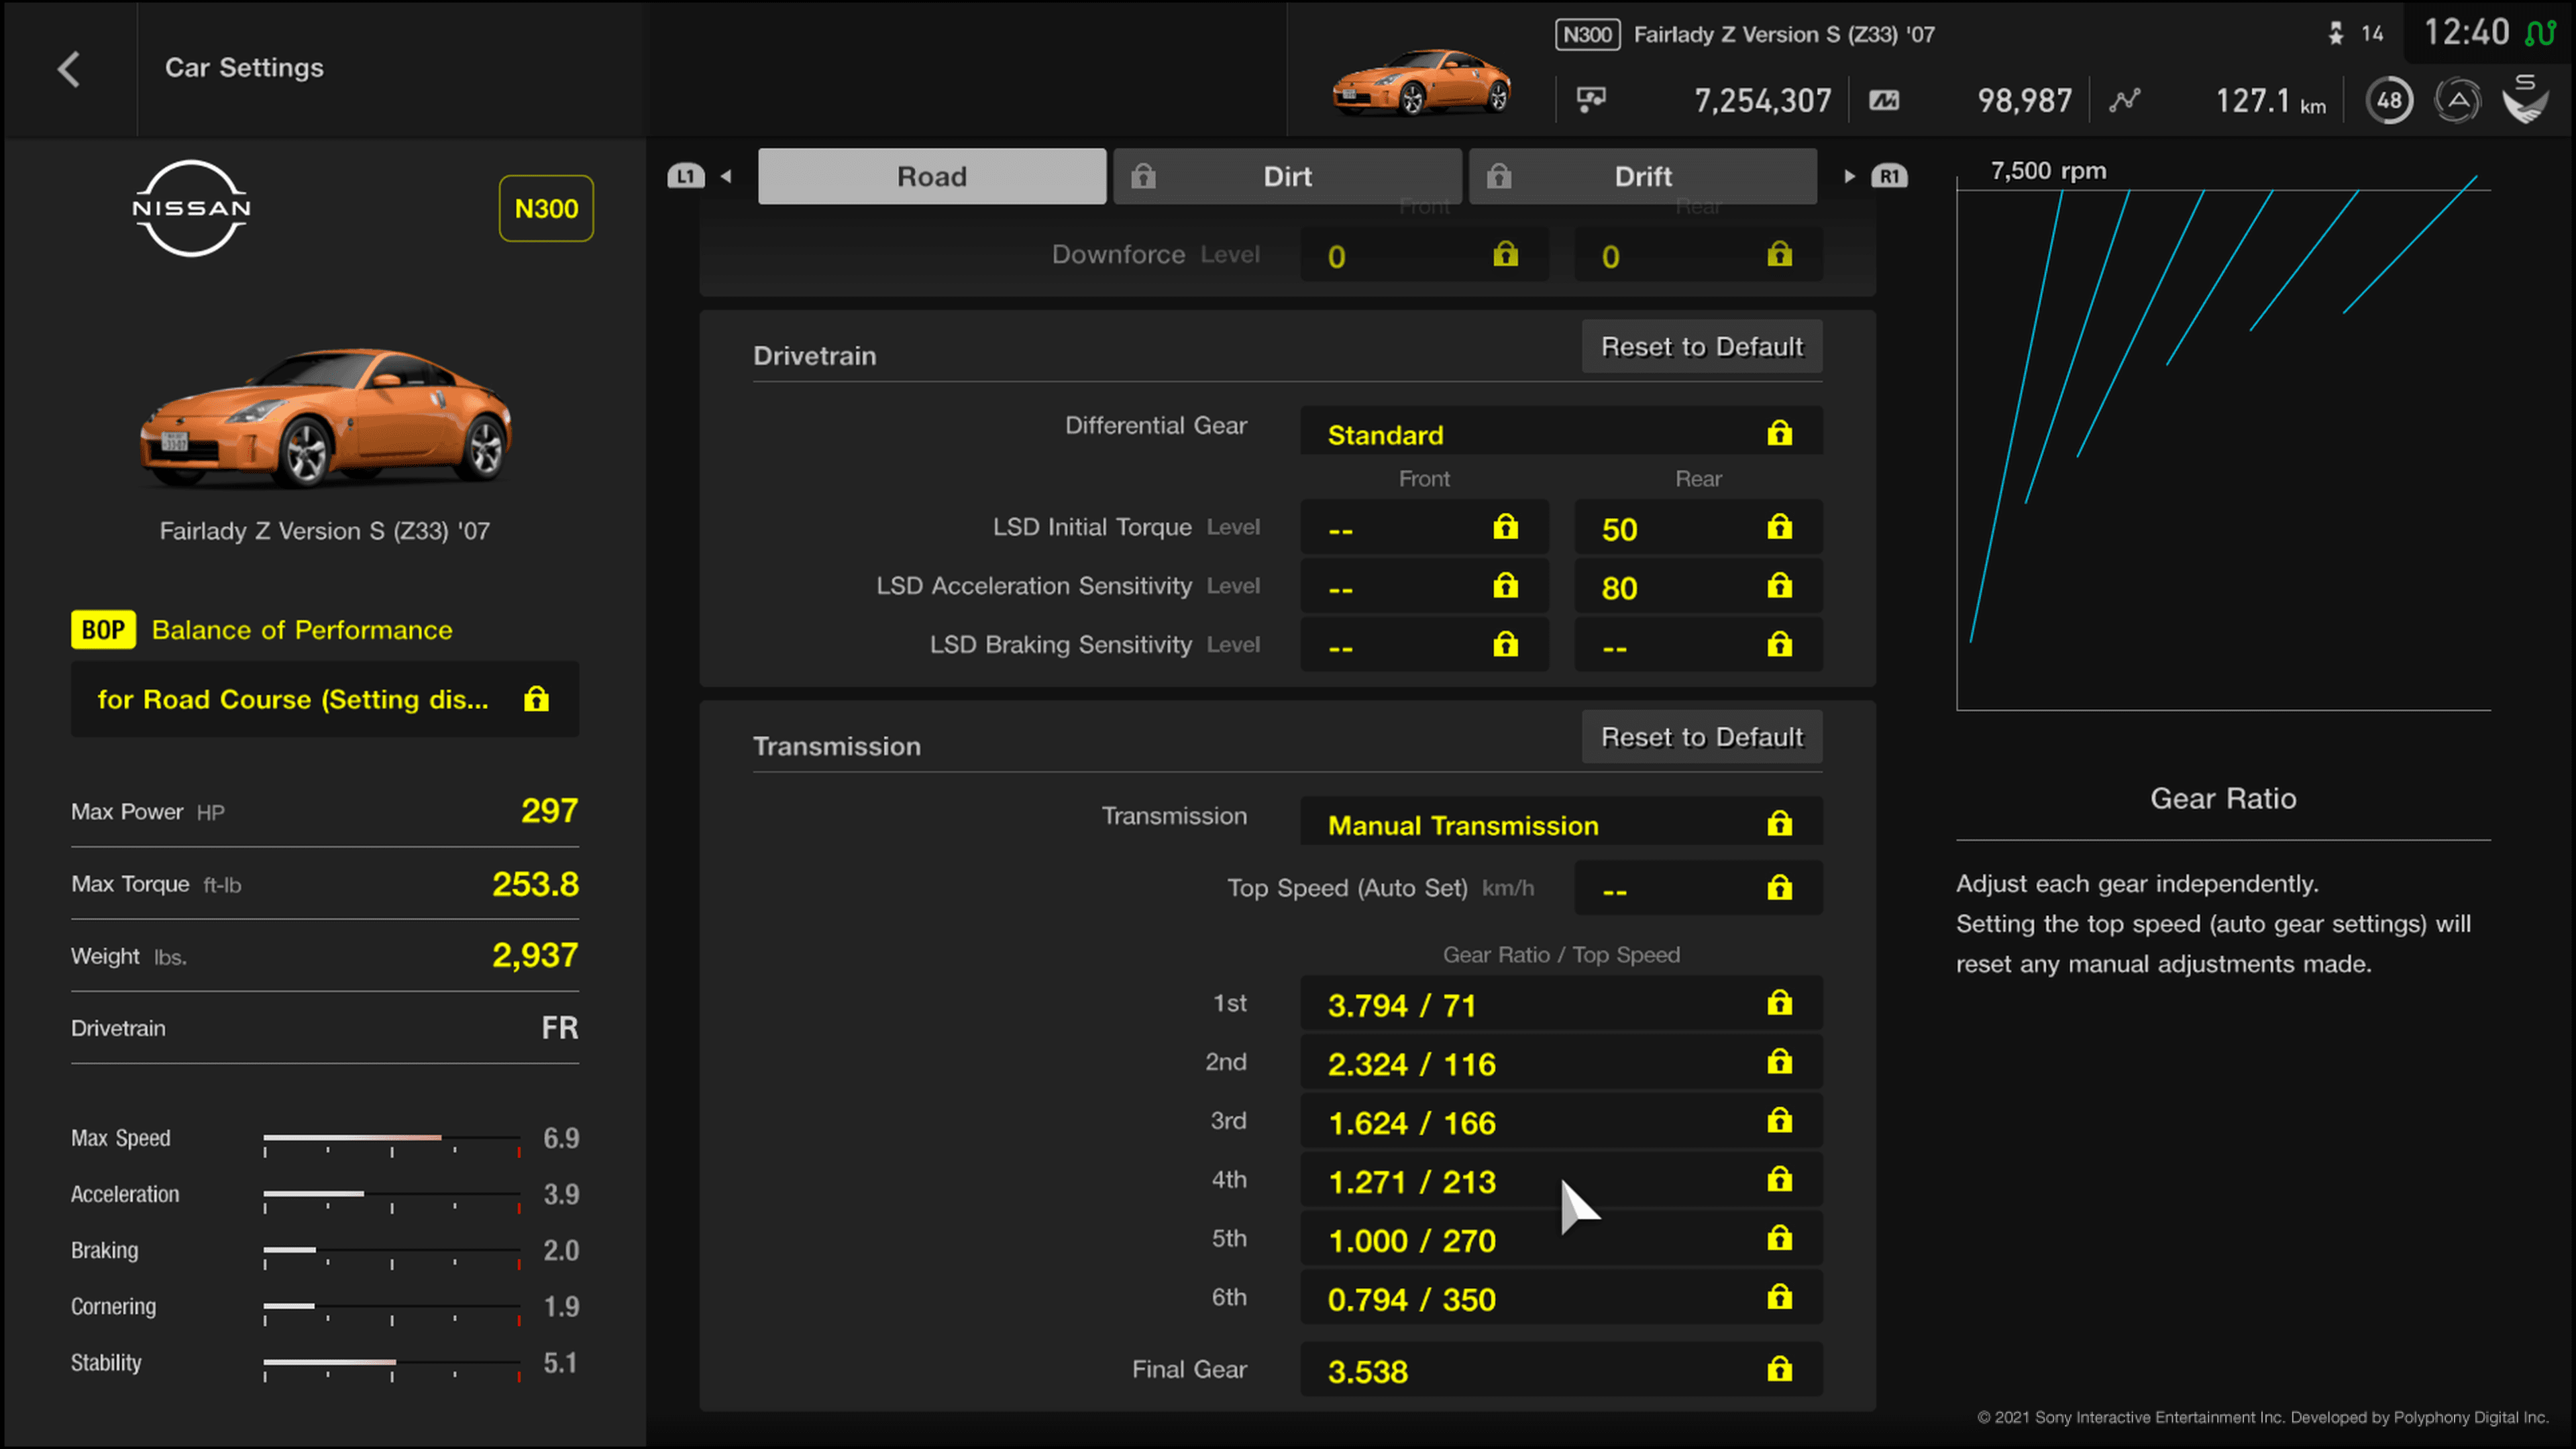Click the N300 category badge in header
This screenshot has height=1449, width=2576.
pos(1587,34)
